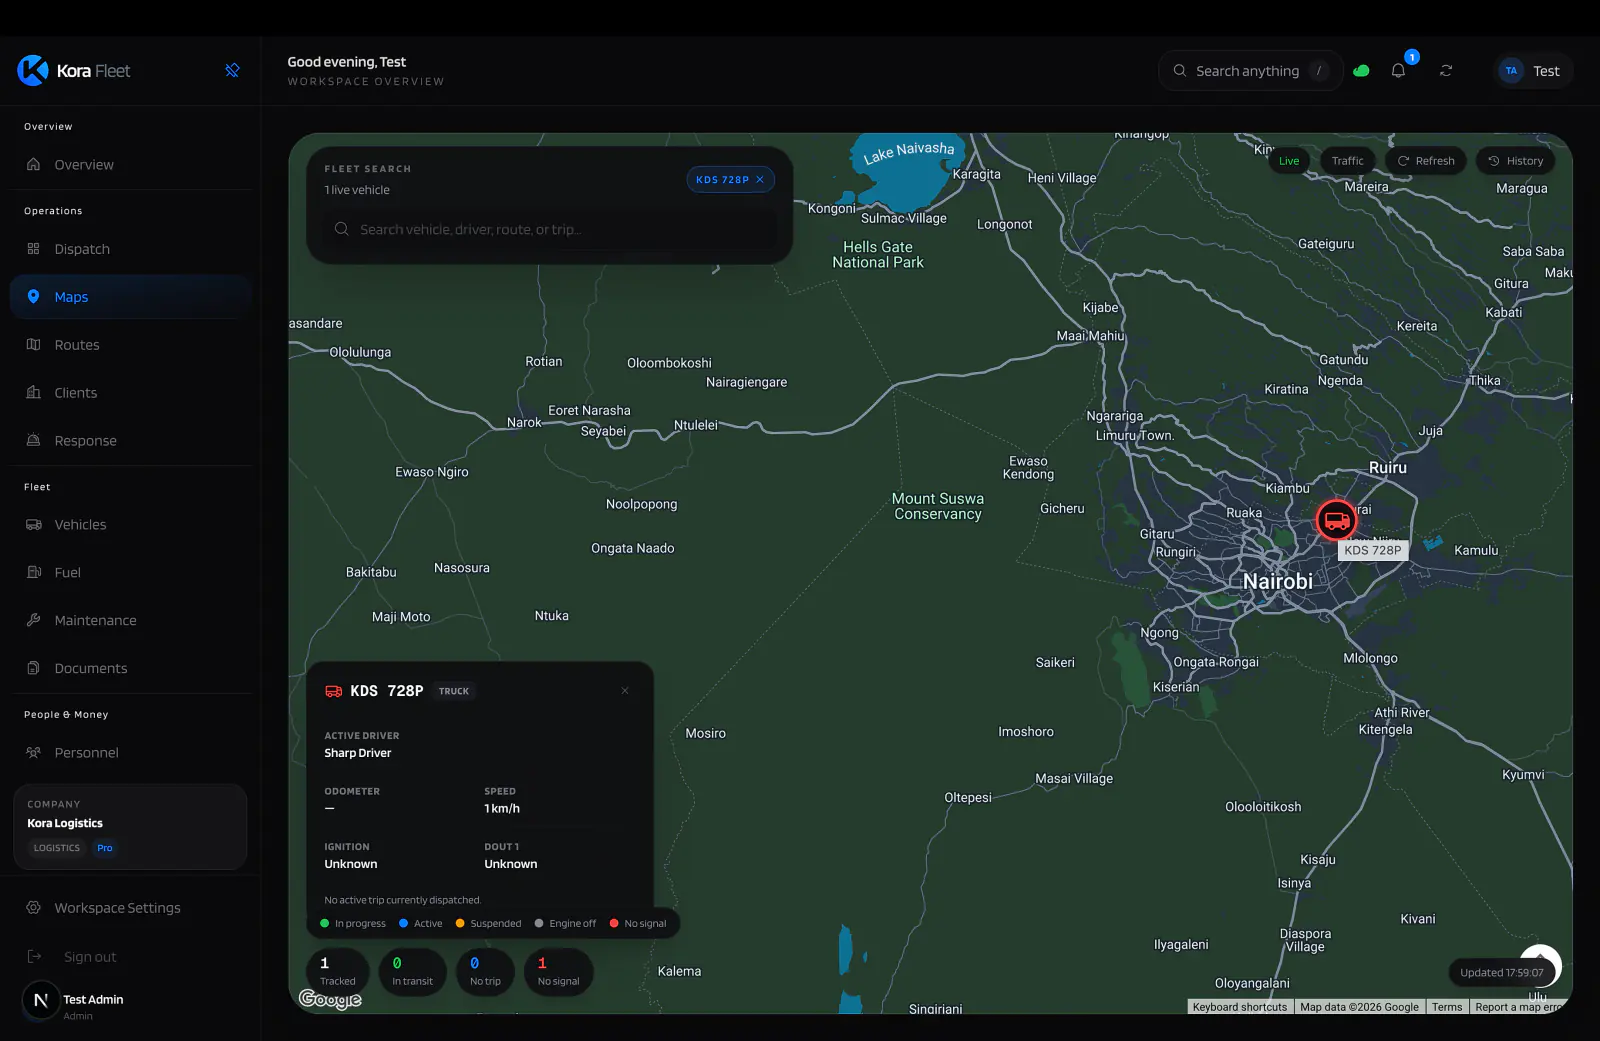The image size is (1600, 1041).
Task: Remove the KDS 728P filter chip
Action: pyautogui.click(x=760, y=180)
